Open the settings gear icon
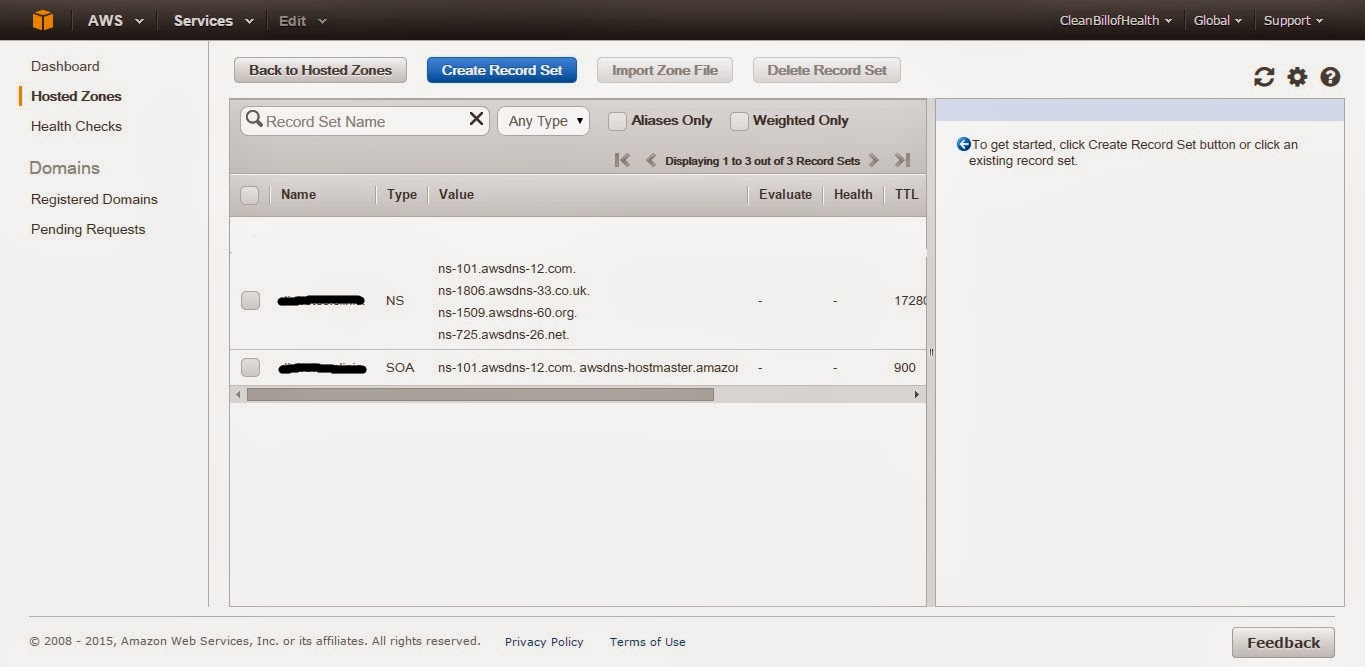Viewport: 1365px width, 667px height. click(x=1297, y=77)
